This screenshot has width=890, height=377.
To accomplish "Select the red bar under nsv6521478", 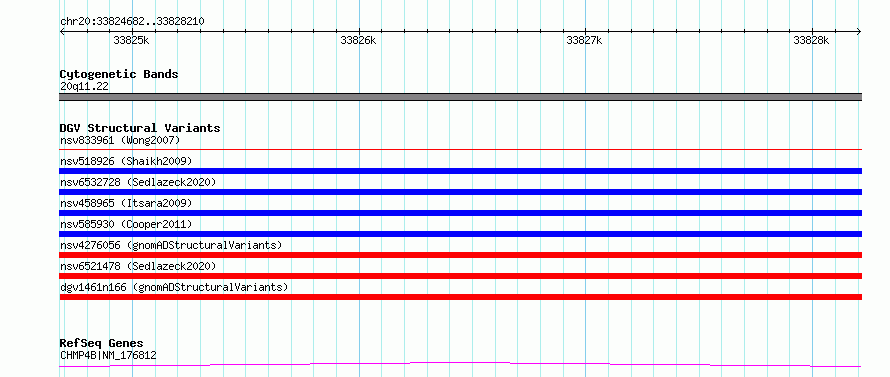I will point(460,276).
